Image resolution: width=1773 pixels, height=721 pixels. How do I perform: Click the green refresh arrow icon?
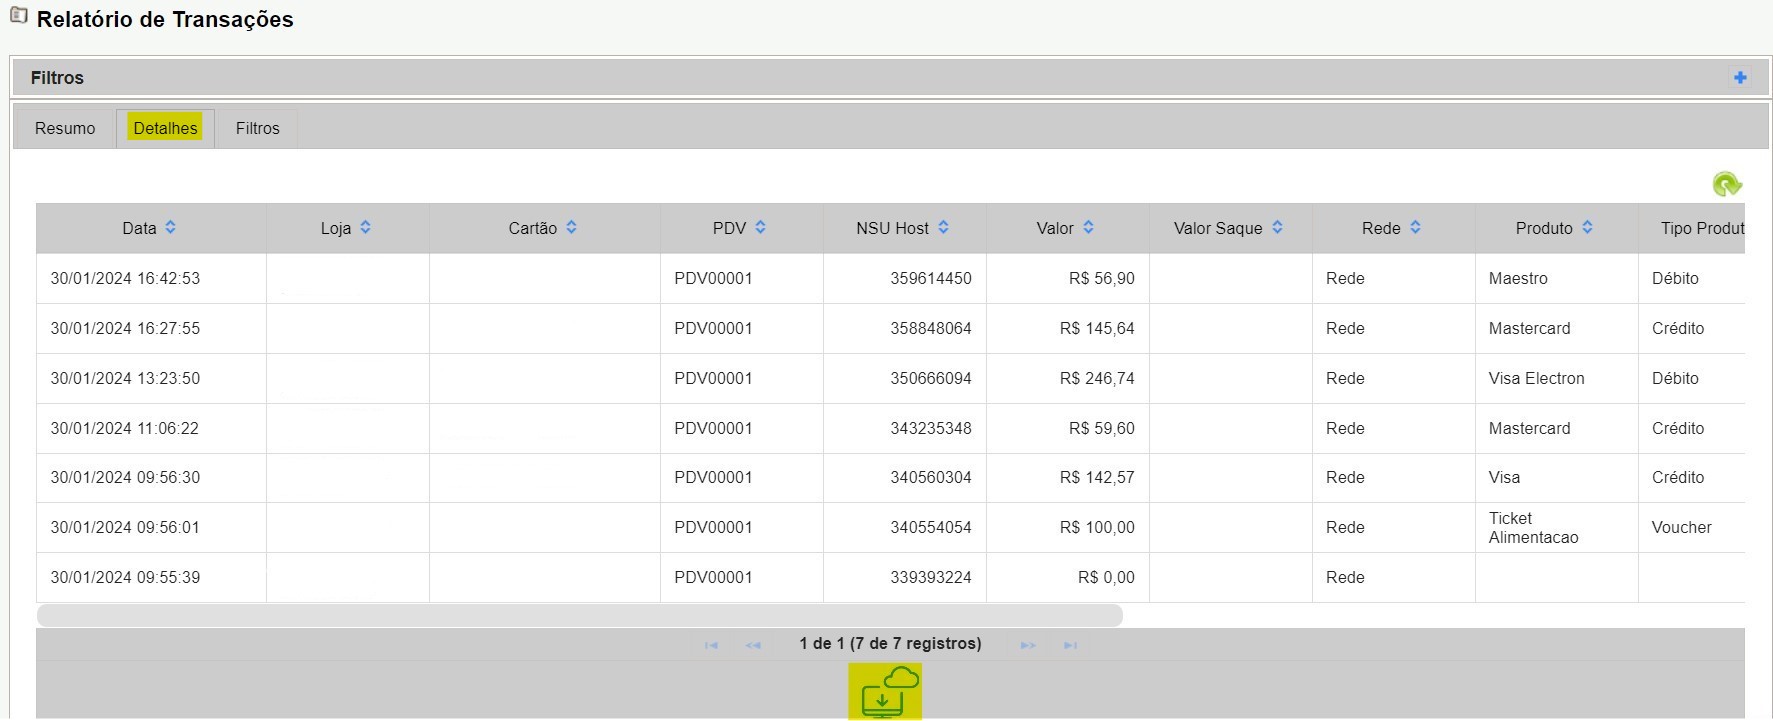coord(1727,184)
